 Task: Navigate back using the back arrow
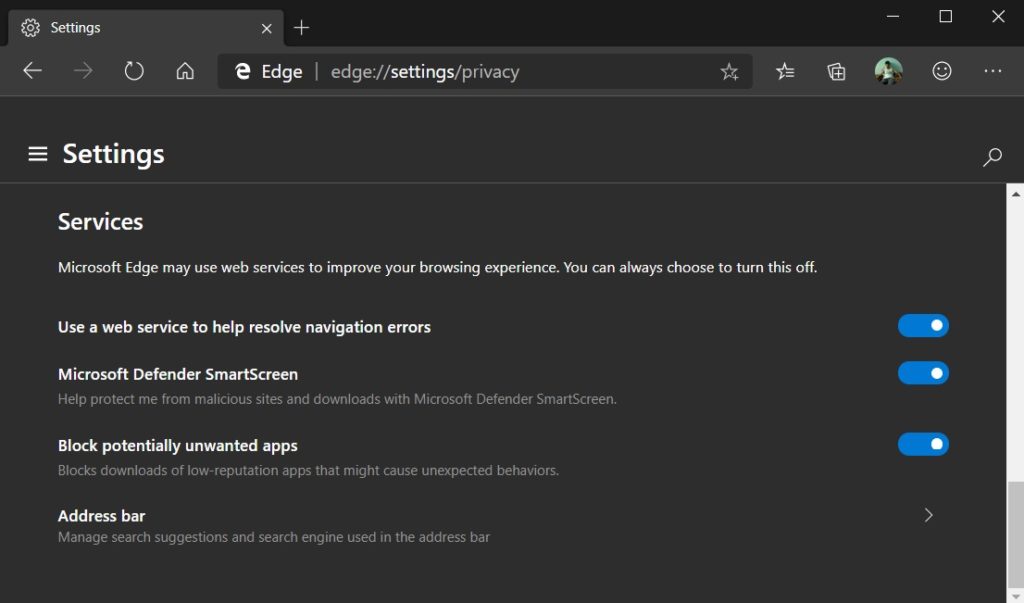tap(33, 71)
